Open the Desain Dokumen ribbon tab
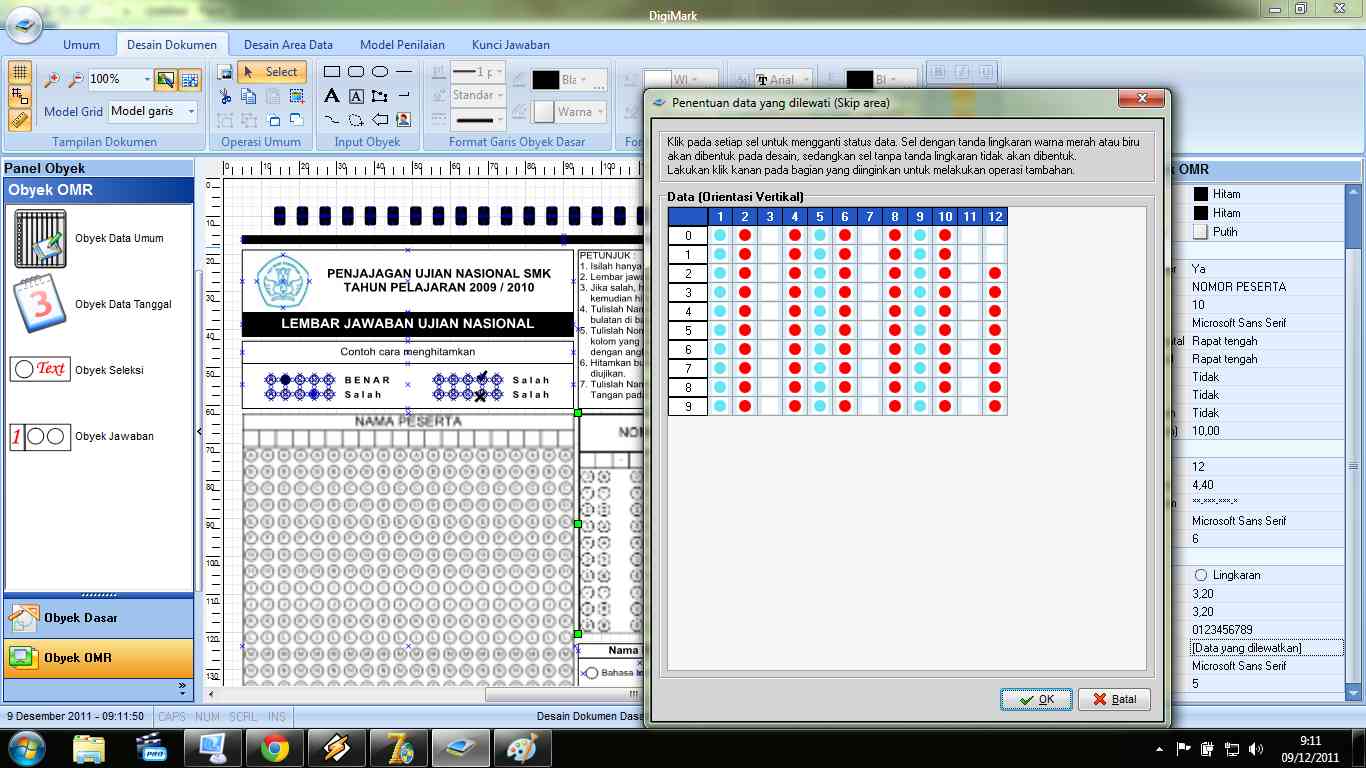Screen dimensions: 1366x768 (x=172, y=45)
